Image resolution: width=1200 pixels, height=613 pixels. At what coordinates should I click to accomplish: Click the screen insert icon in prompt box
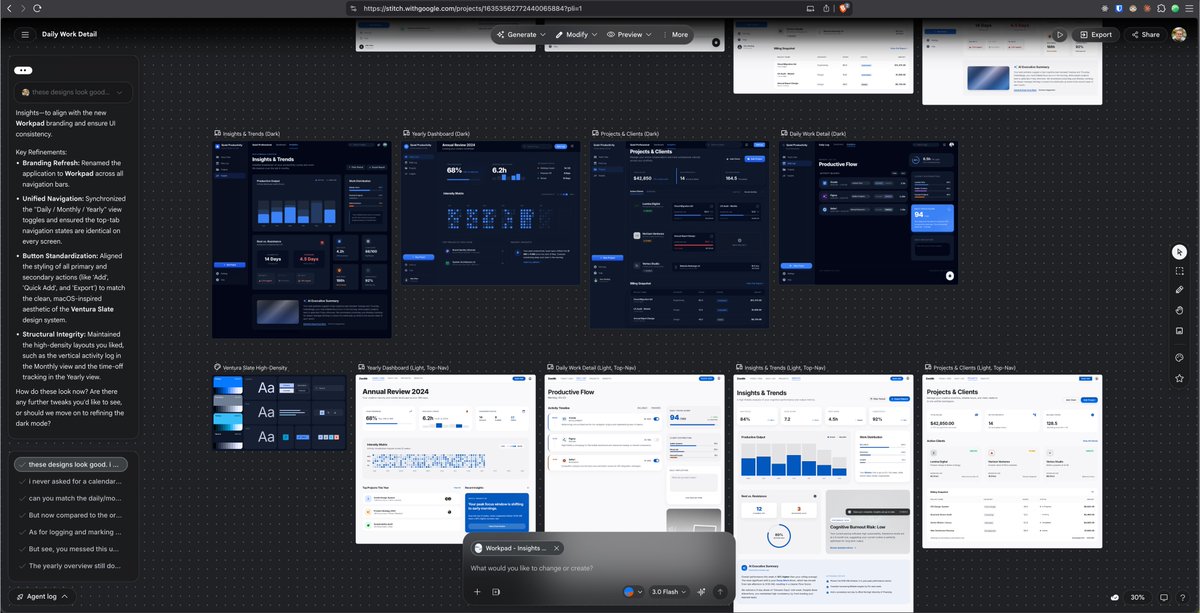point(496,592)
